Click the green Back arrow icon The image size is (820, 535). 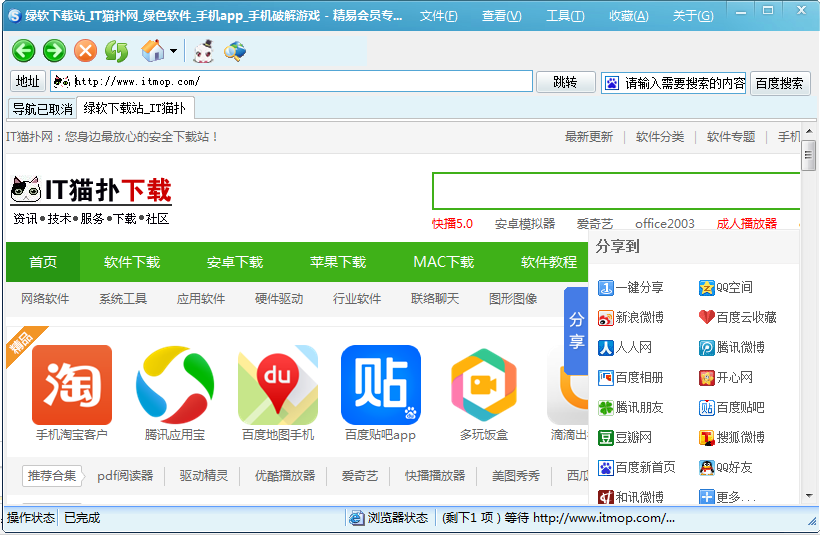click(x=24, y=51)
